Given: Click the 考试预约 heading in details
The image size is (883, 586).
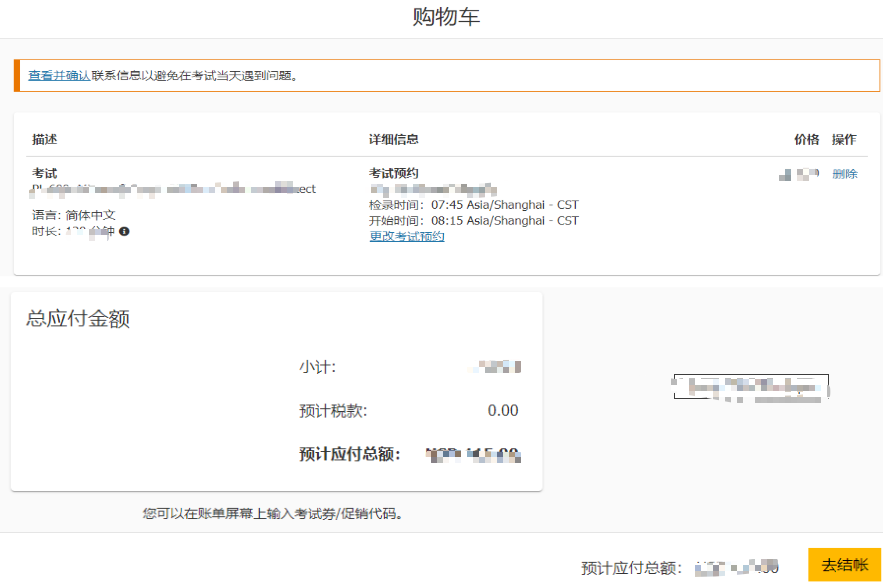Looking at the screenshot, I should [x=393, y=173].
